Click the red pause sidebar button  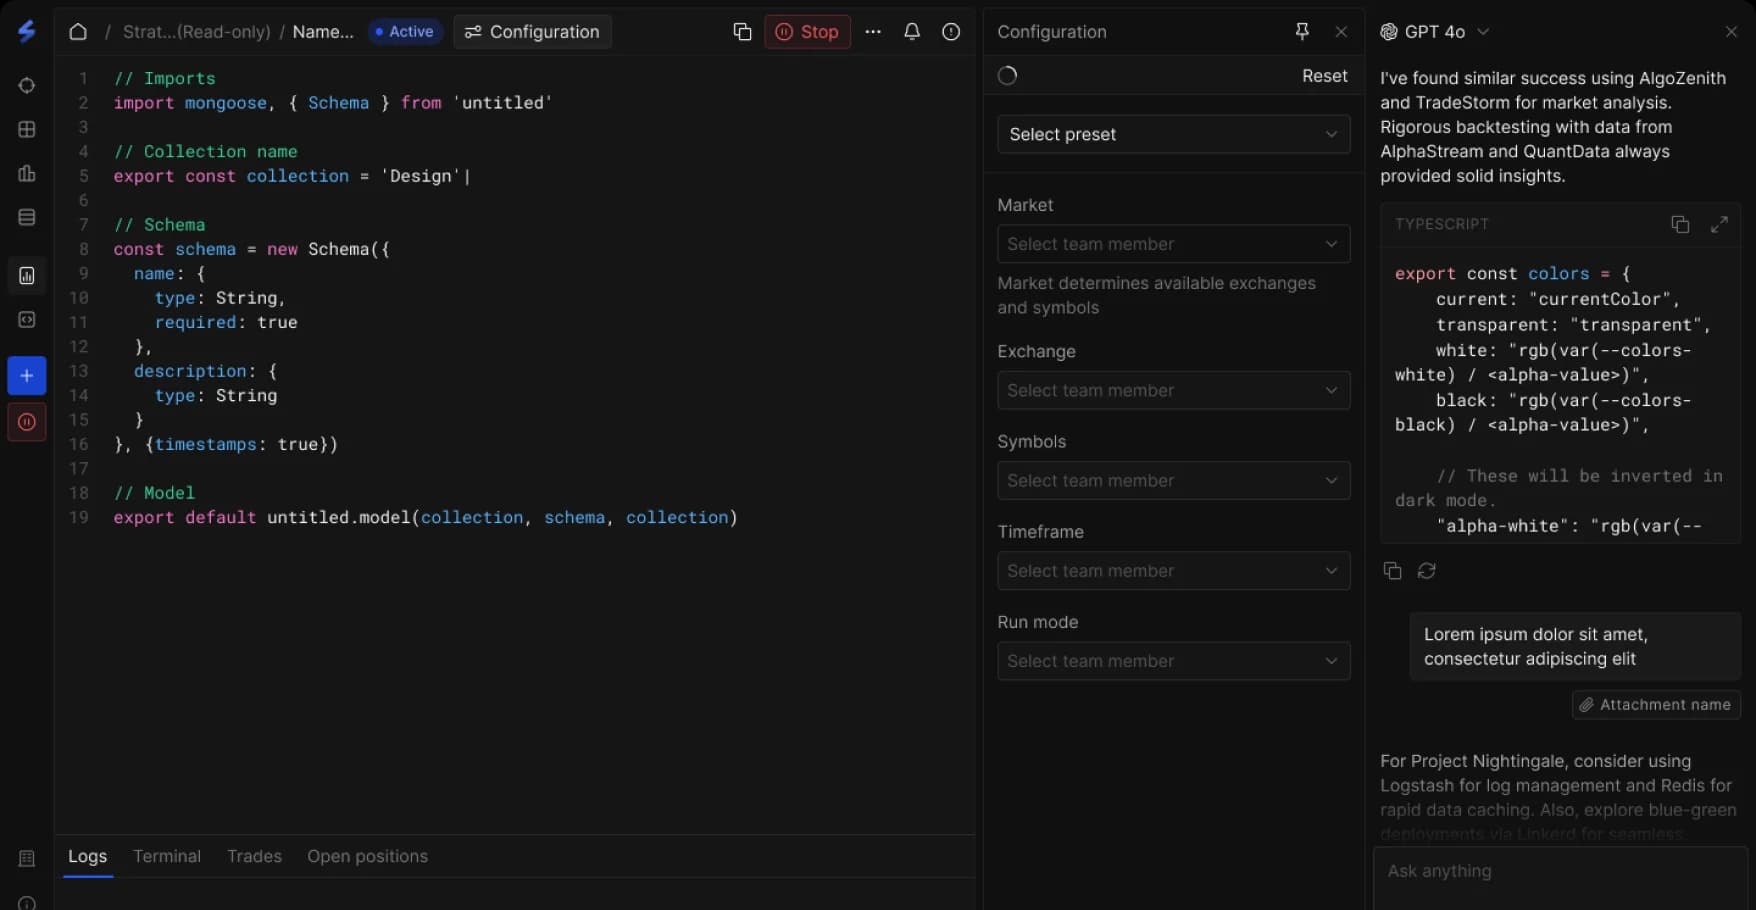coord(27,422)
